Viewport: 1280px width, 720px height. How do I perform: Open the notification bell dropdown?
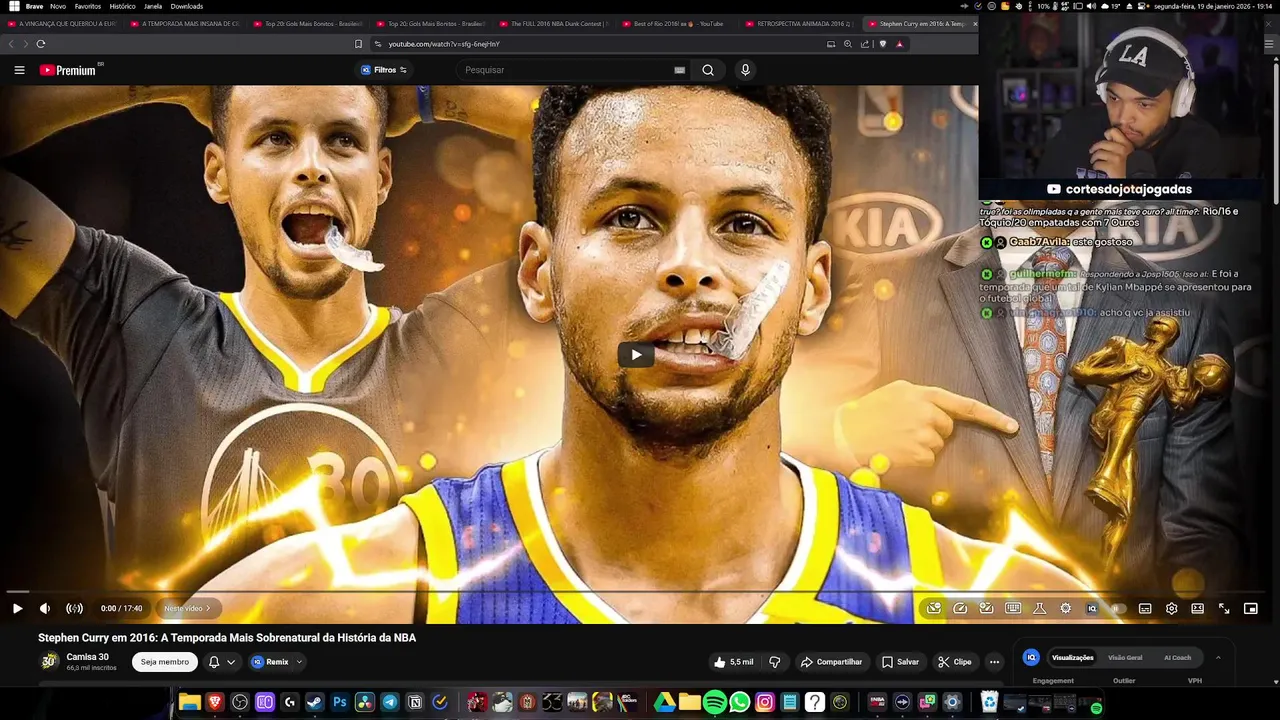(222, 662)
